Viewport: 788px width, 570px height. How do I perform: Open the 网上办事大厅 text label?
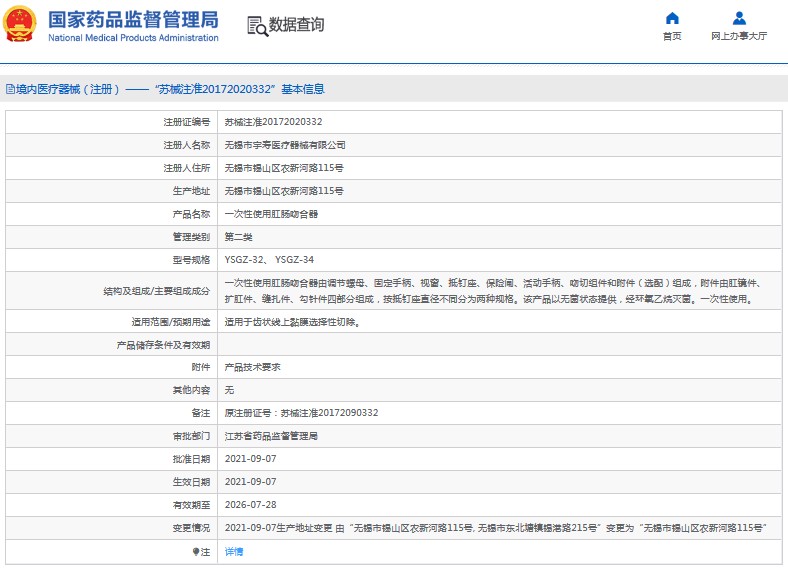pyautogui.click(x=739, y=36)
